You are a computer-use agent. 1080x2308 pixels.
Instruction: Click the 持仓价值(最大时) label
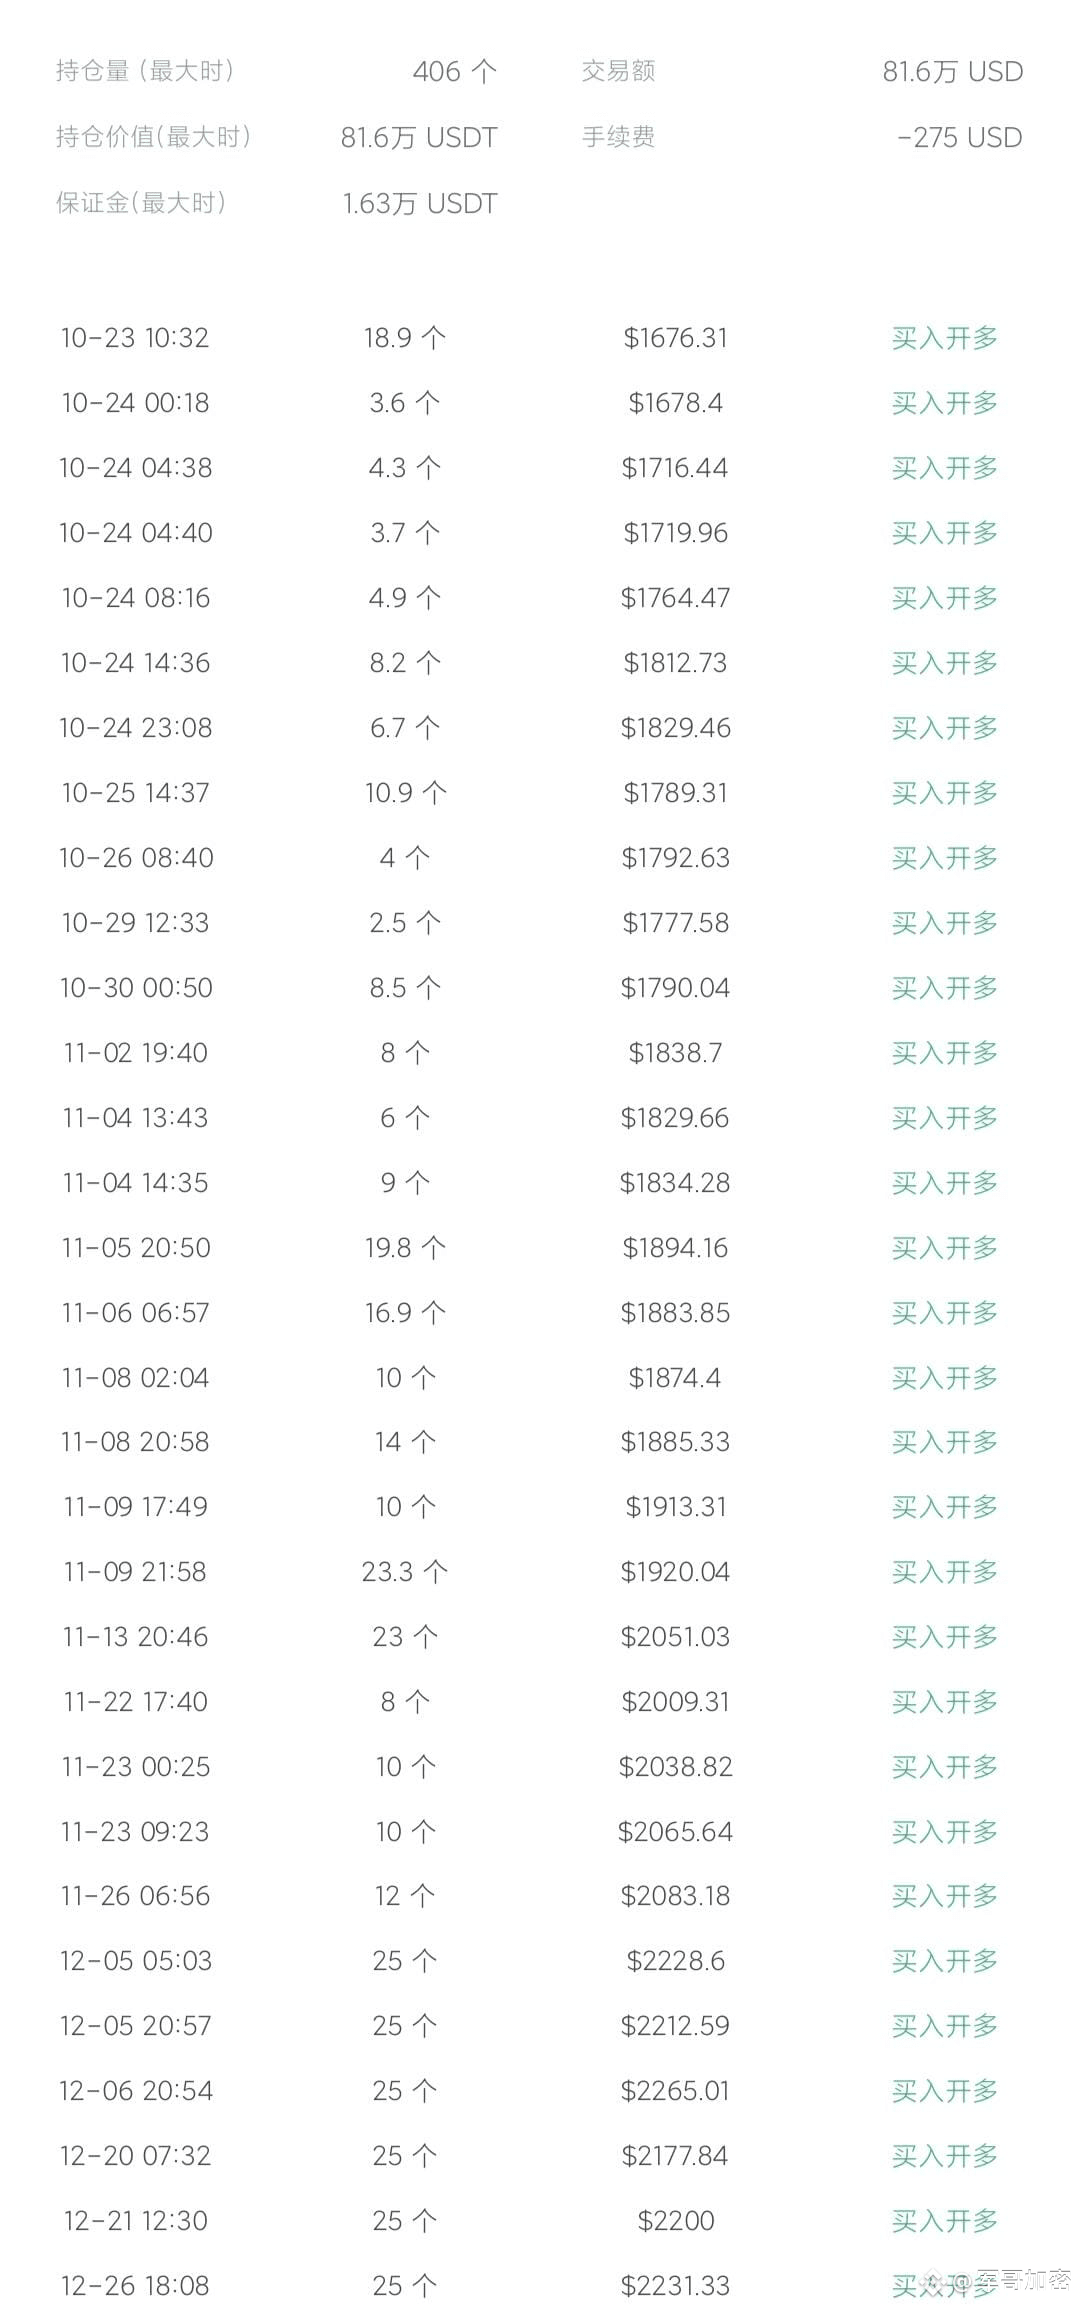coord(153,137)
